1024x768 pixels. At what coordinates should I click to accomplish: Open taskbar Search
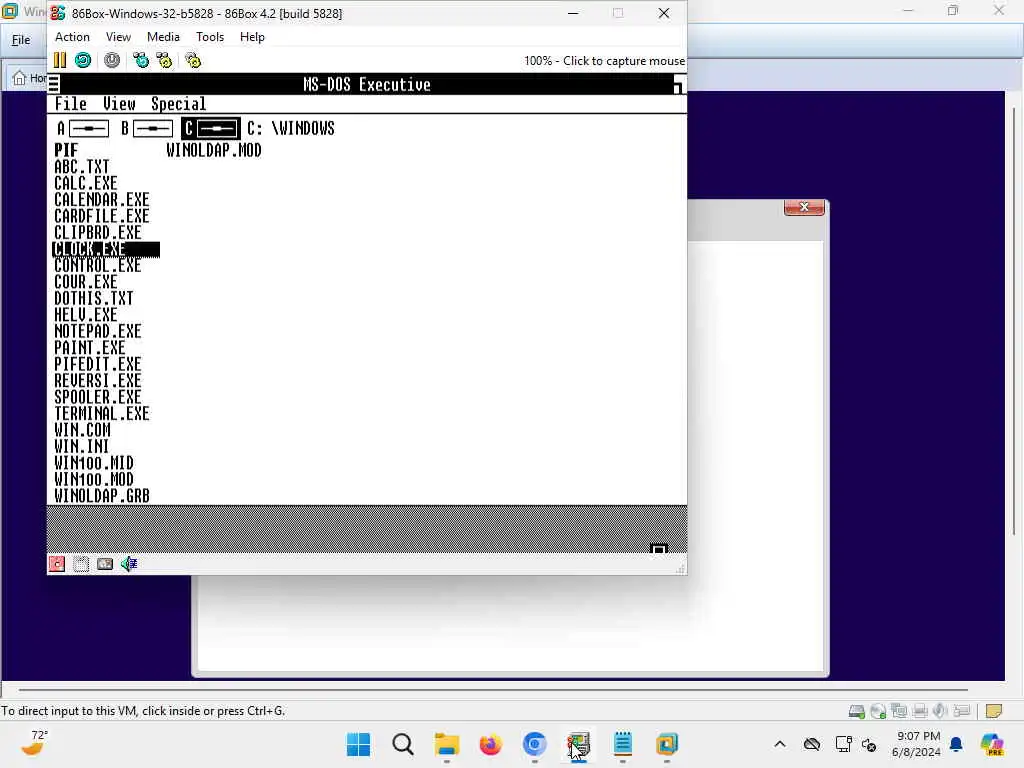point(403,744)
